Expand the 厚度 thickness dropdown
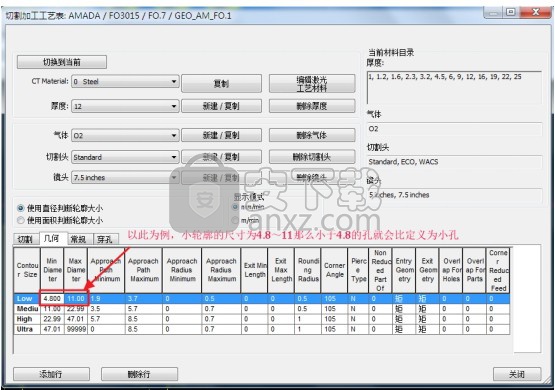 pyautogui.click(x=125, y=106)
